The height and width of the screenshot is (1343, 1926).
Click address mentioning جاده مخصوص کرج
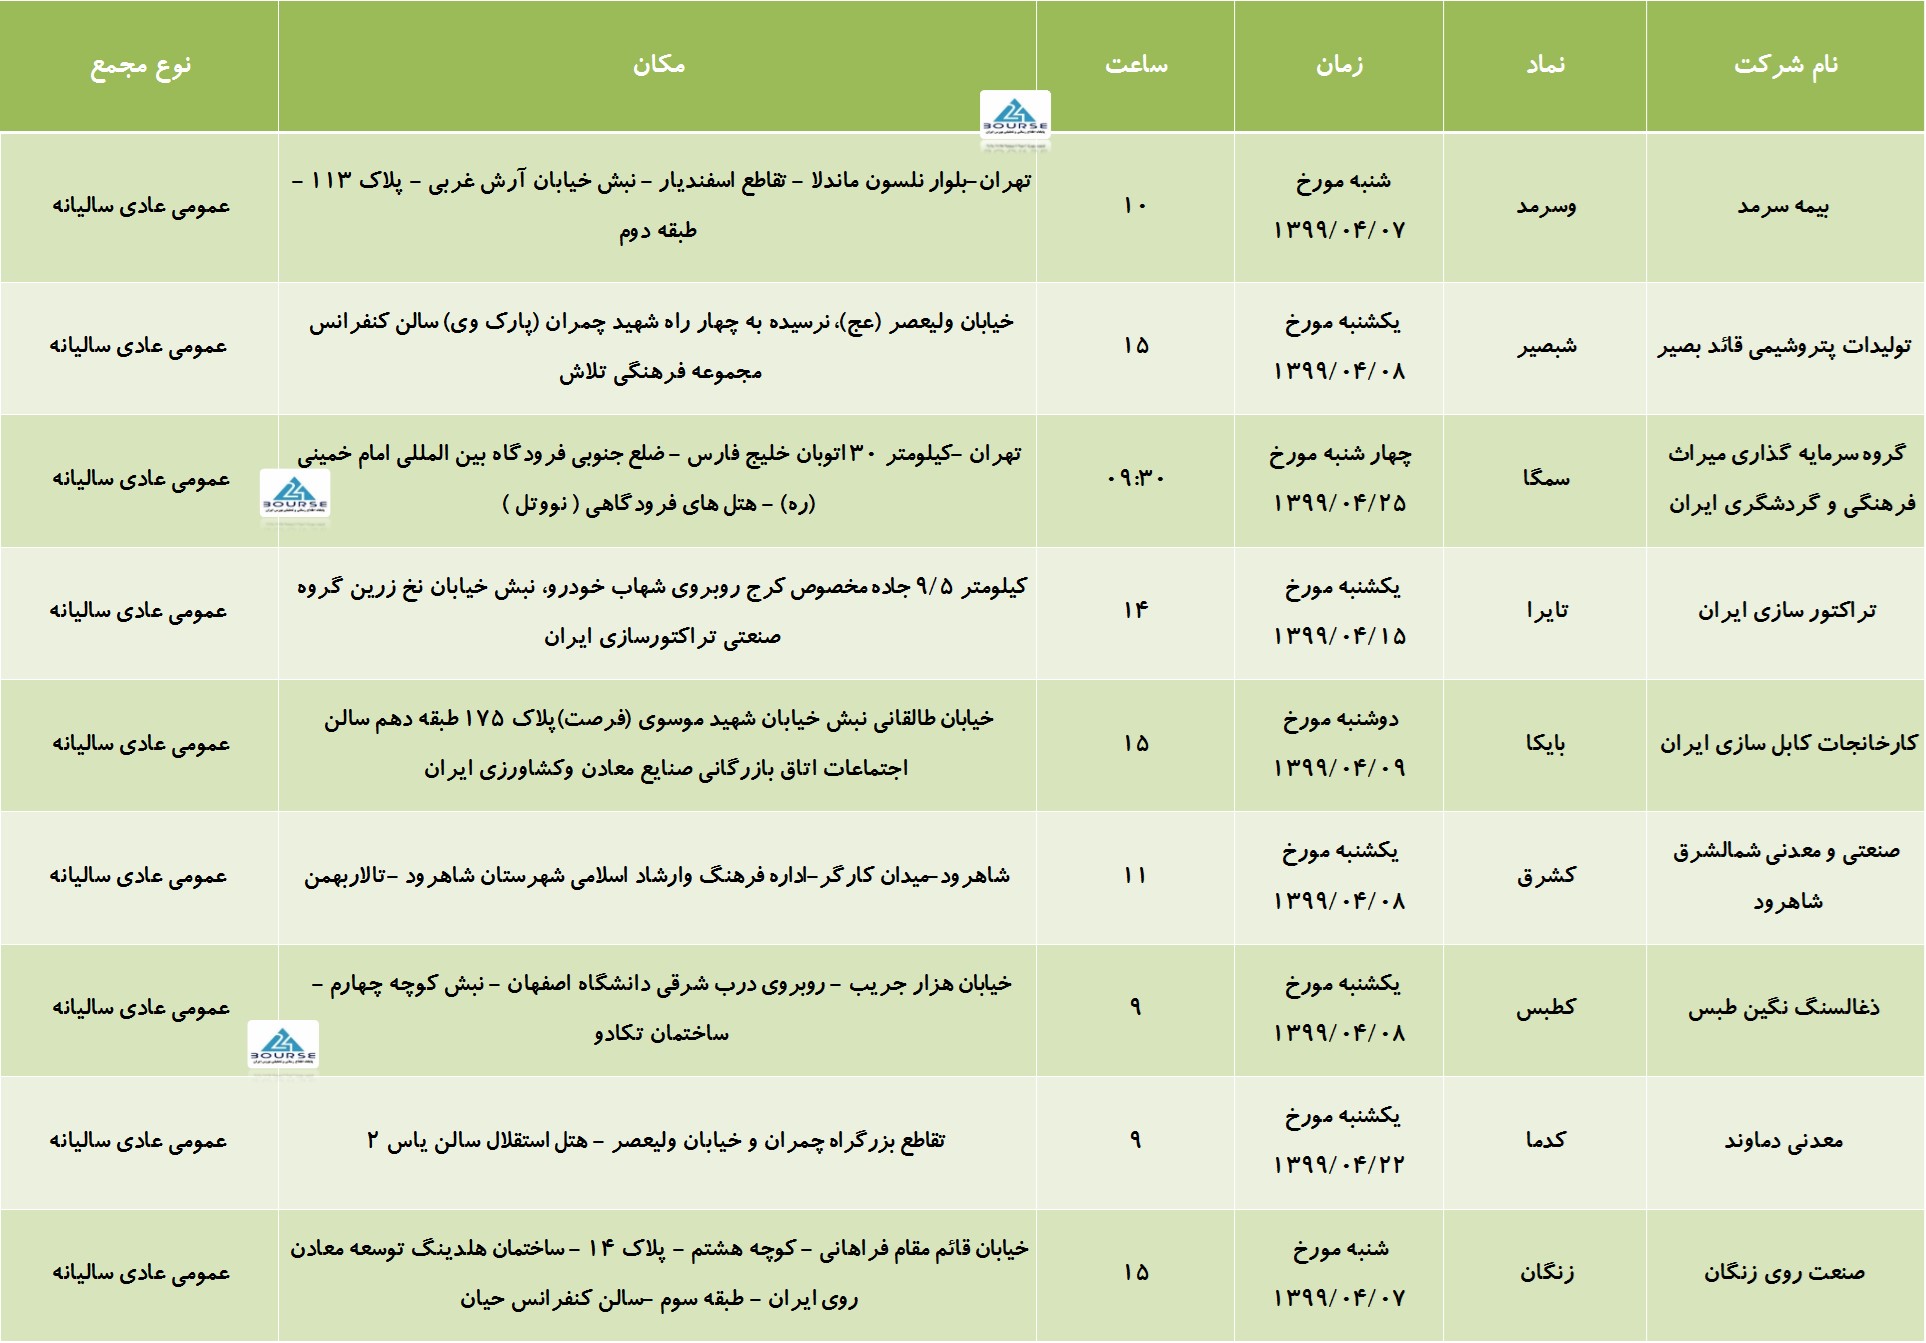click(660, 610)
